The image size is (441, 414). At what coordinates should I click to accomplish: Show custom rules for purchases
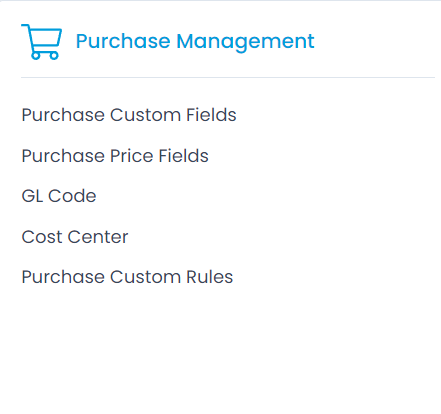click(x=127, y=277)
